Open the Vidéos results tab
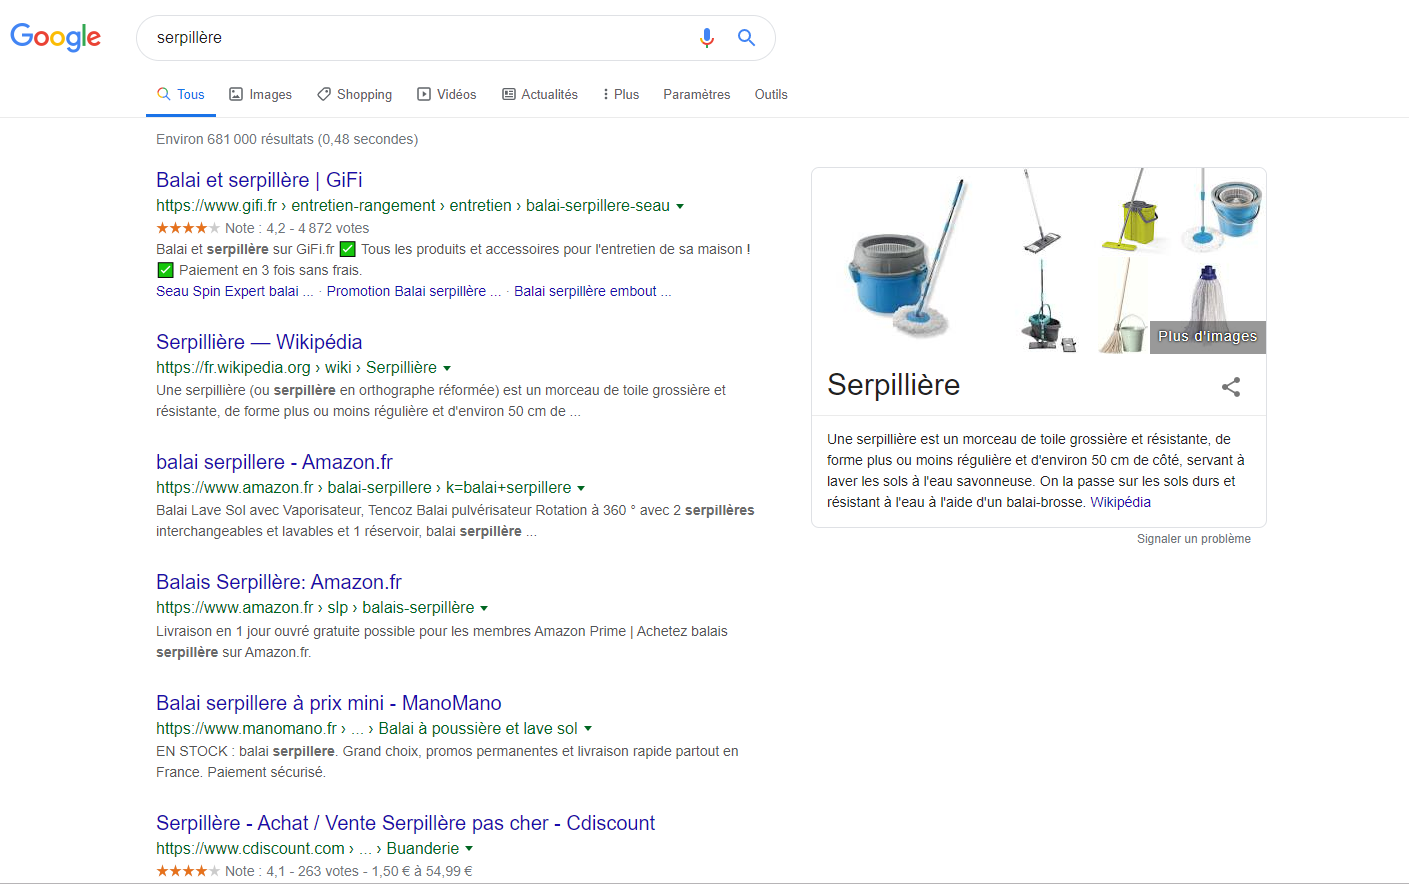This screenshot has width=1409, height=885. pos(447,94)
